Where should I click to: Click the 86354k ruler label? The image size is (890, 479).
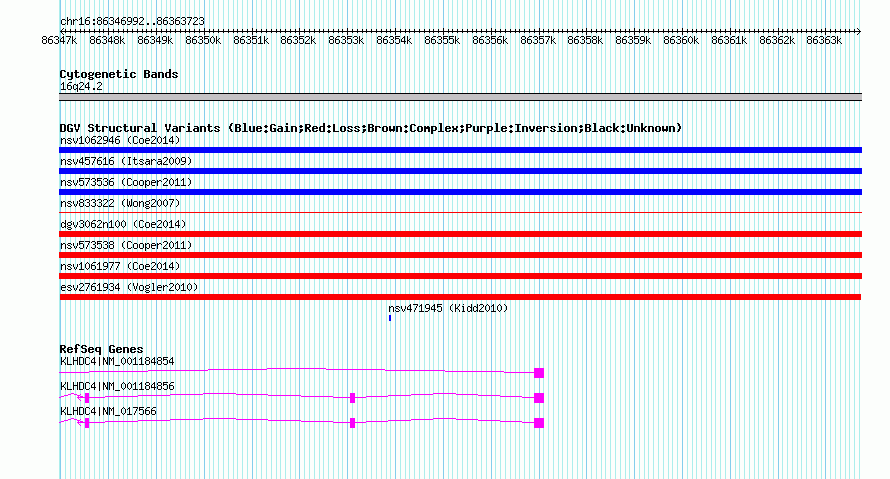click(x=394, y=41)
